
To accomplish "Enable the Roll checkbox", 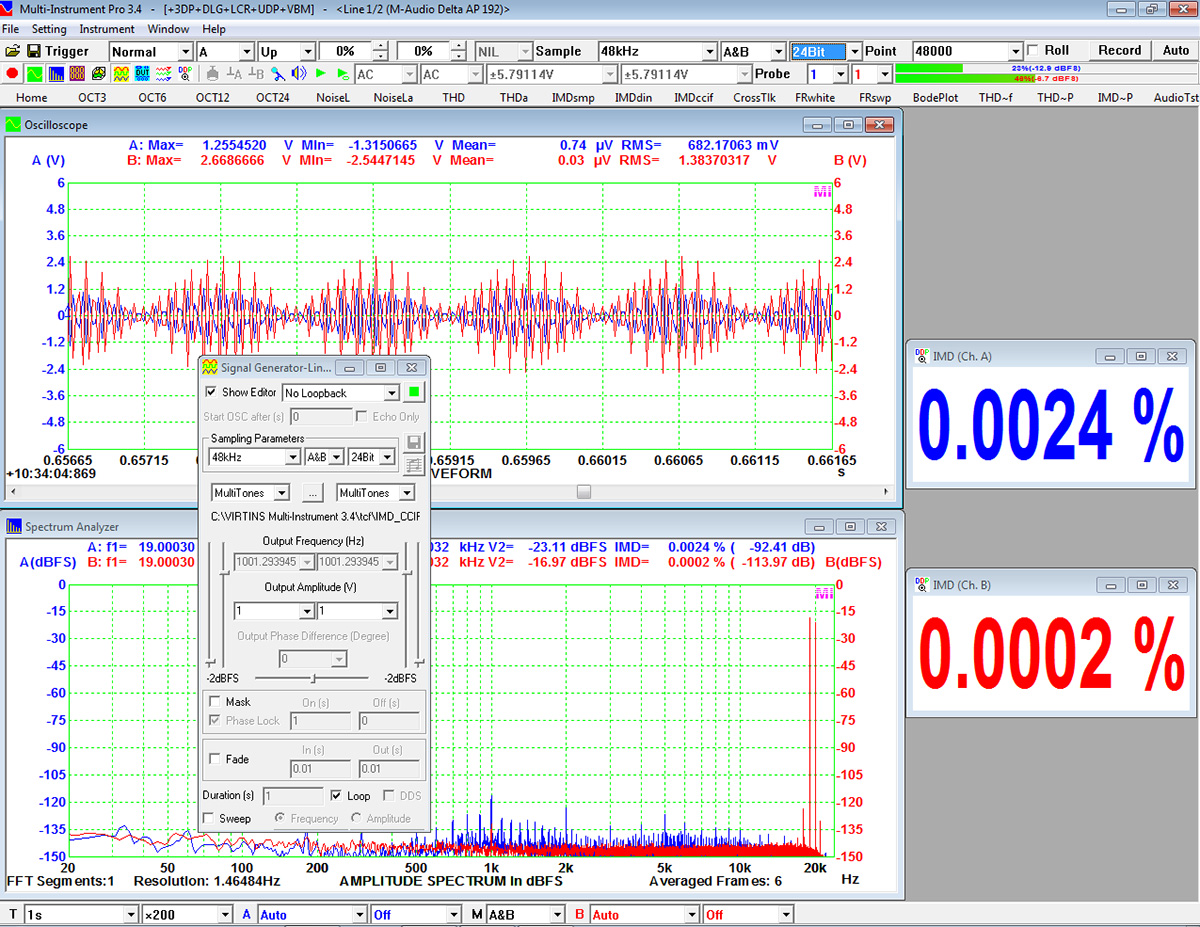I will 1033,51.
